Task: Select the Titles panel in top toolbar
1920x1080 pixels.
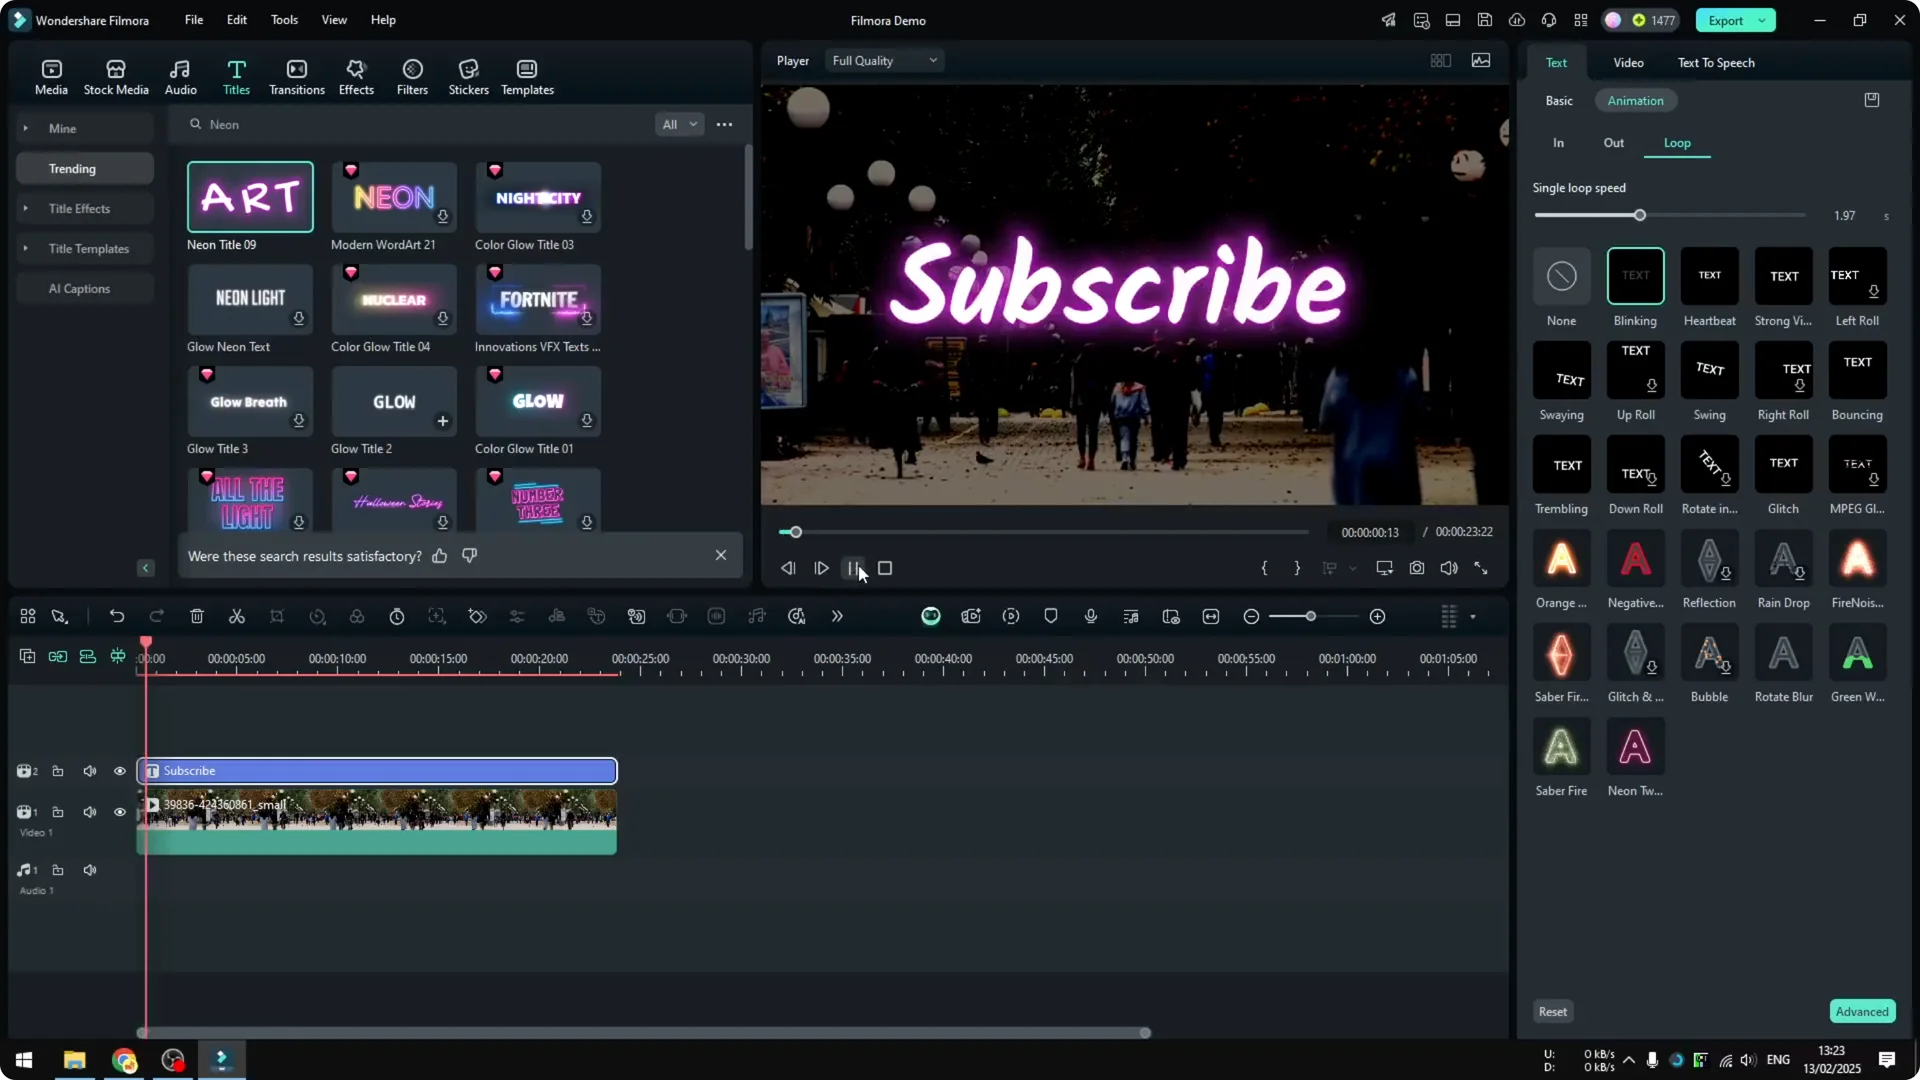Action: tap(237, 75)
